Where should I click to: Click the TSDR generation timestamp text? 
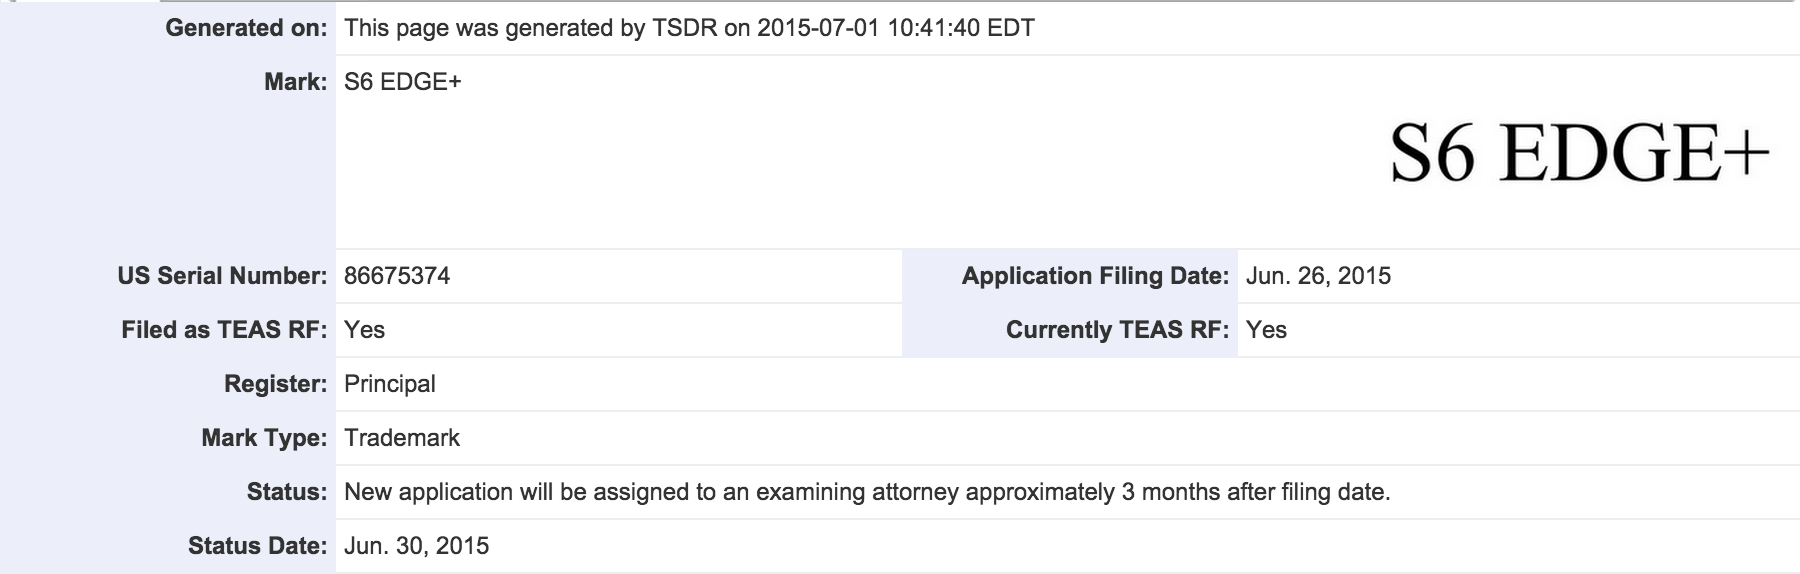coord(689,28)
